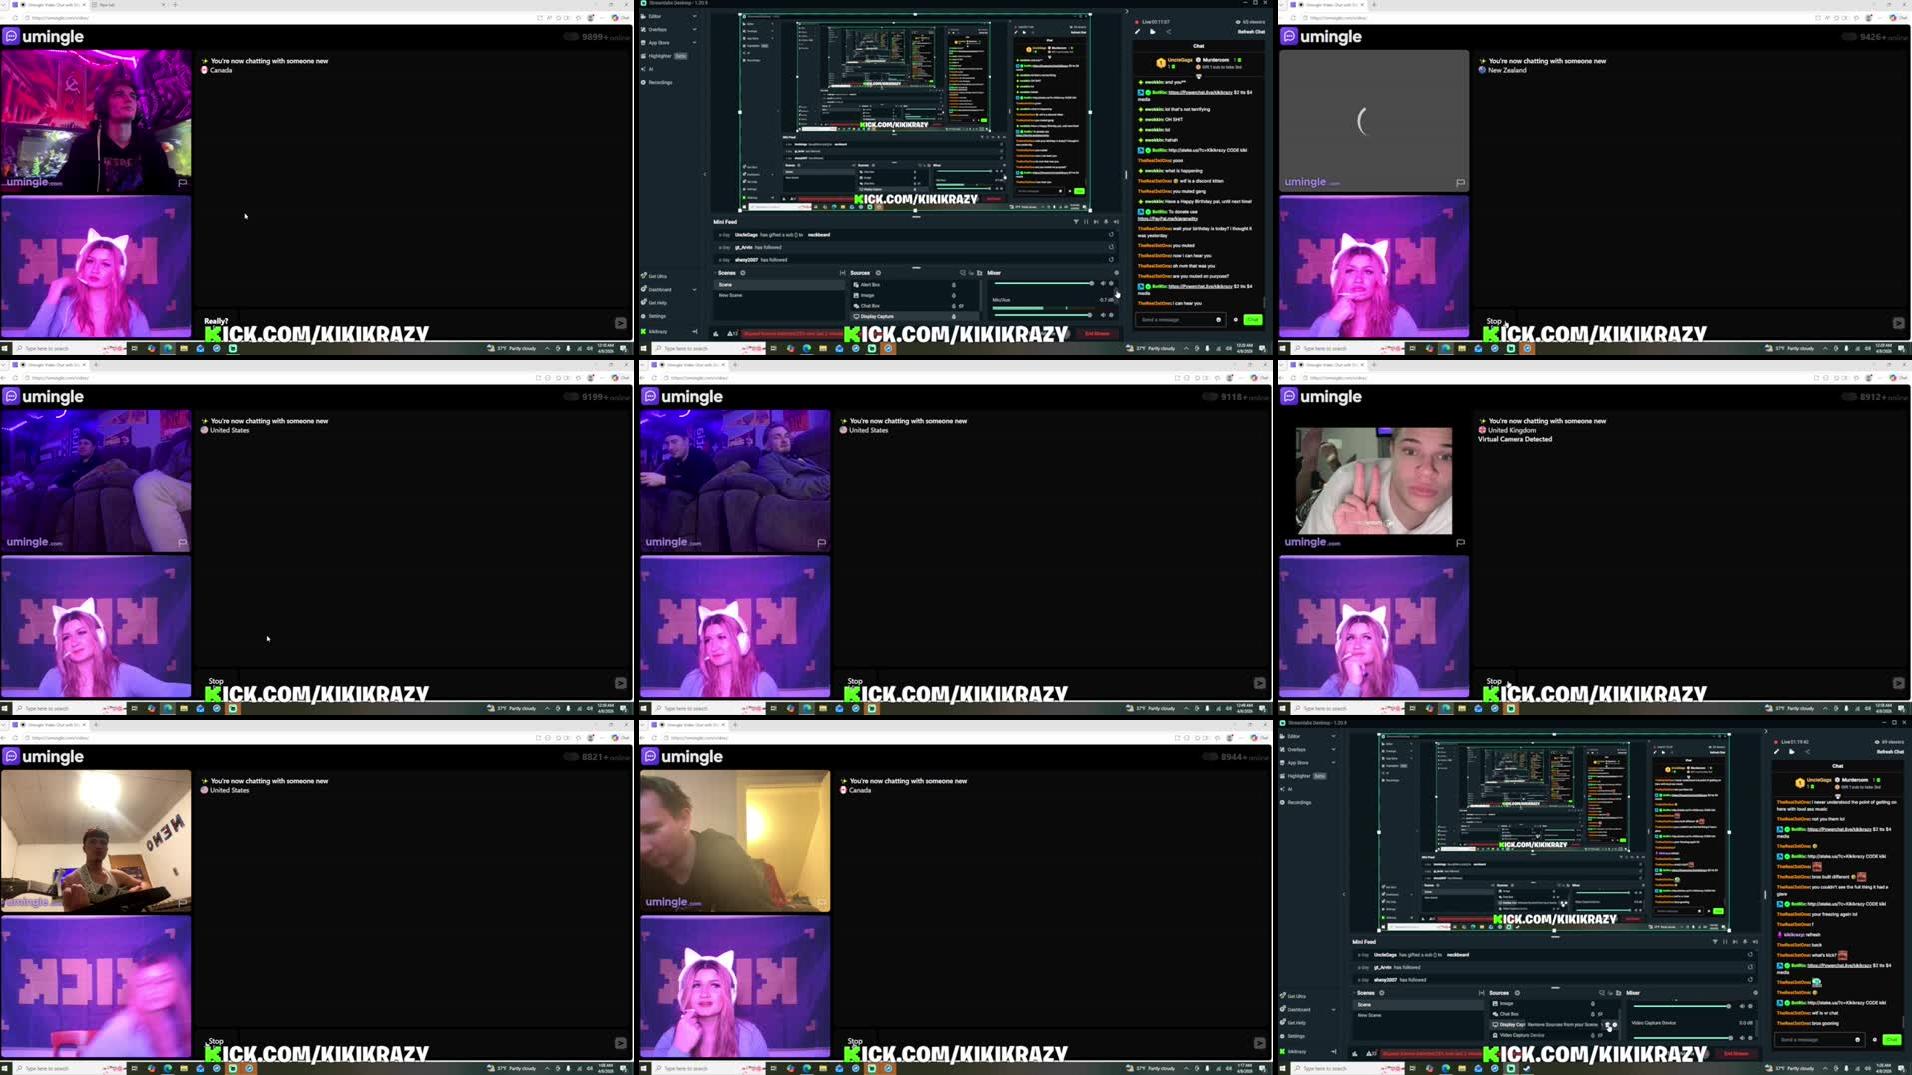This screenshot has width=1912, height=1075.
Task: Toggle switch beside 8944+ online count
Action: pos(1210,757)
